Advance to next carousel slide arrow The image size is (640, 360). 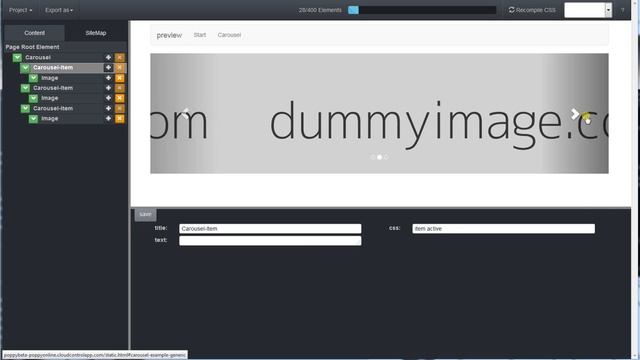(575, 114)
